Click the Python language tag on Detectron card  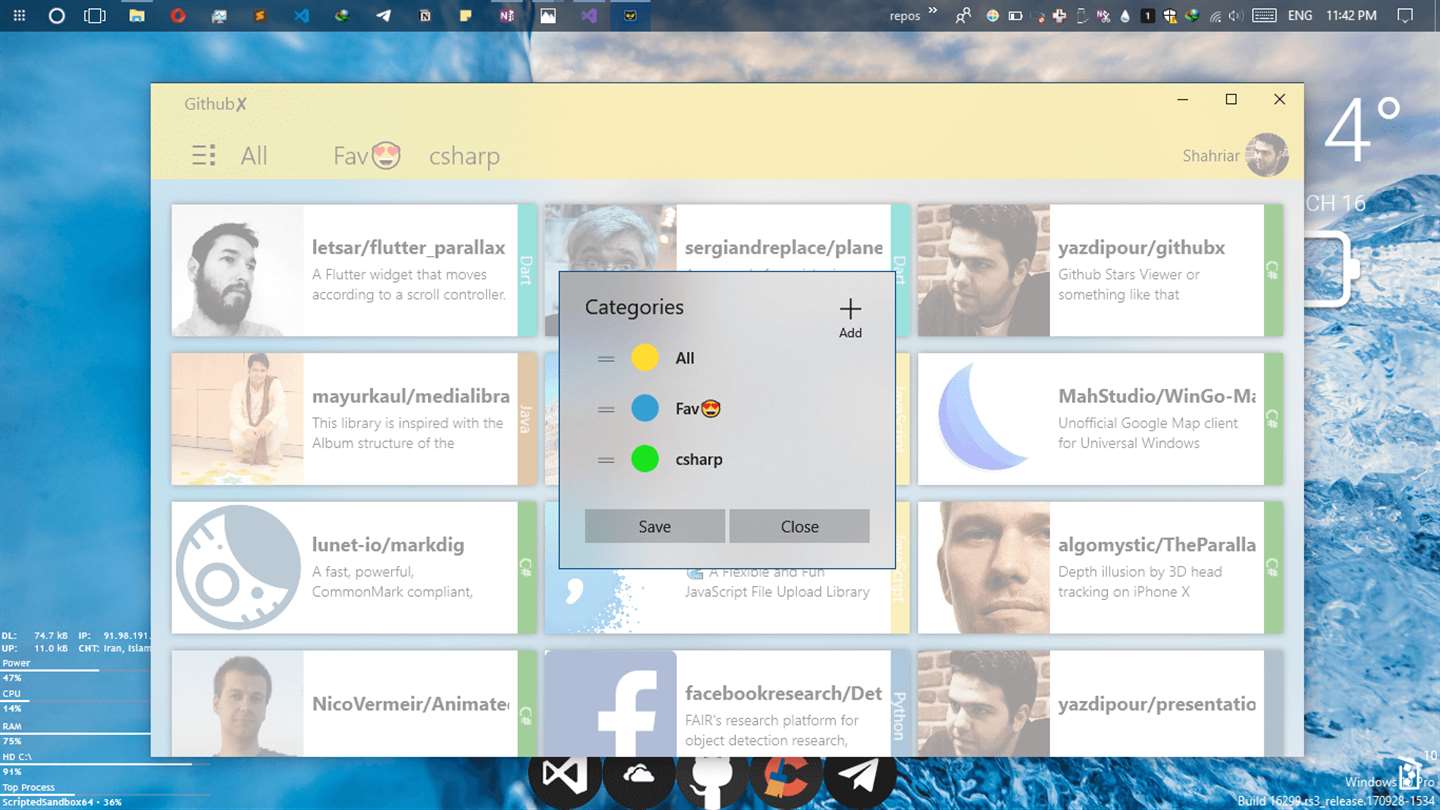[x=899, y=704]
